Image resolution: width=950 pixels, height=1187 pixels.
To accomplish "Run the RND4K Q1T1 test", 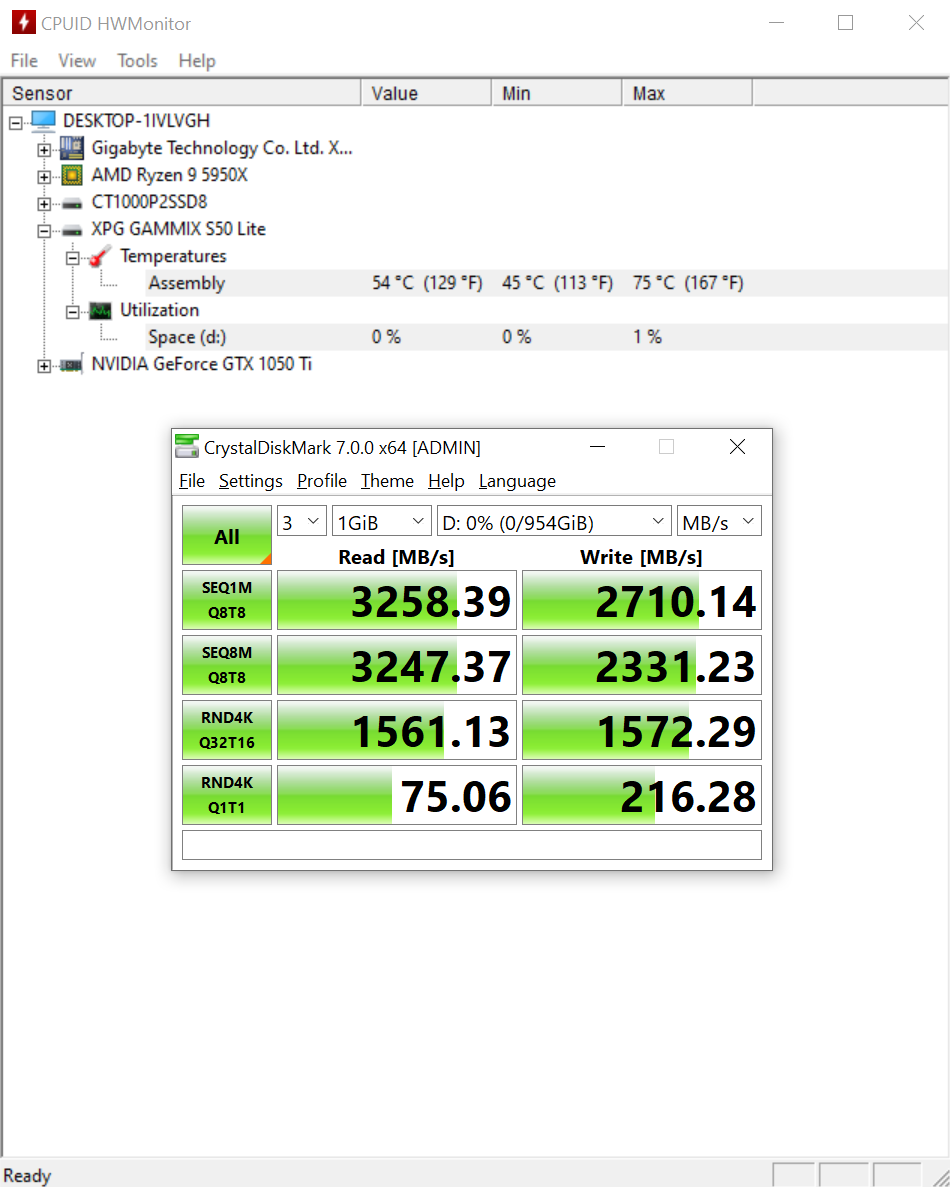I will click(227, 796).
